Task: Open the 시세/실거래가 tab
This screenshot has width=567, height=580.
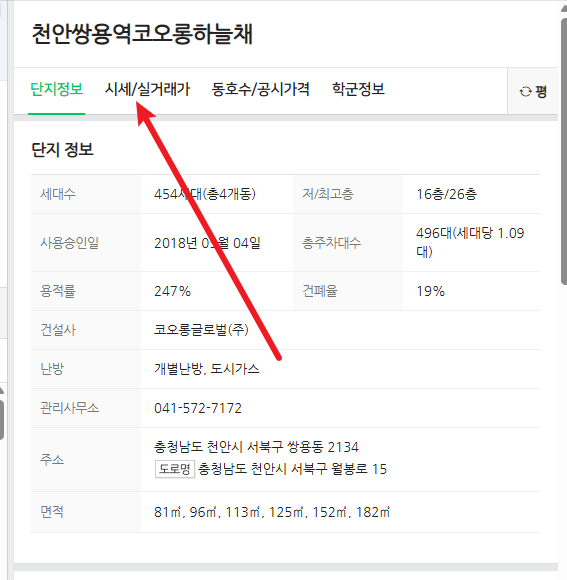Action: pyautogui.click(x=147, y=90)
